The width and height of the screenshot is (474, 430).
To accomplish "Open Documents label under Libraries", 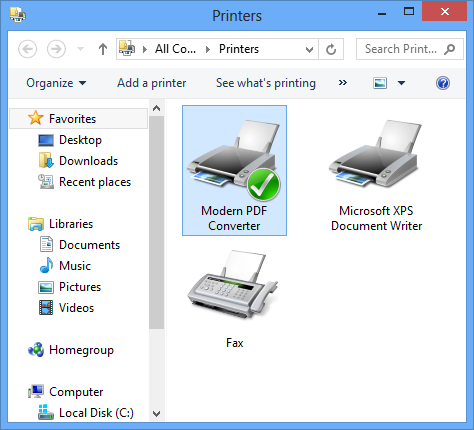I will (89, 245).
